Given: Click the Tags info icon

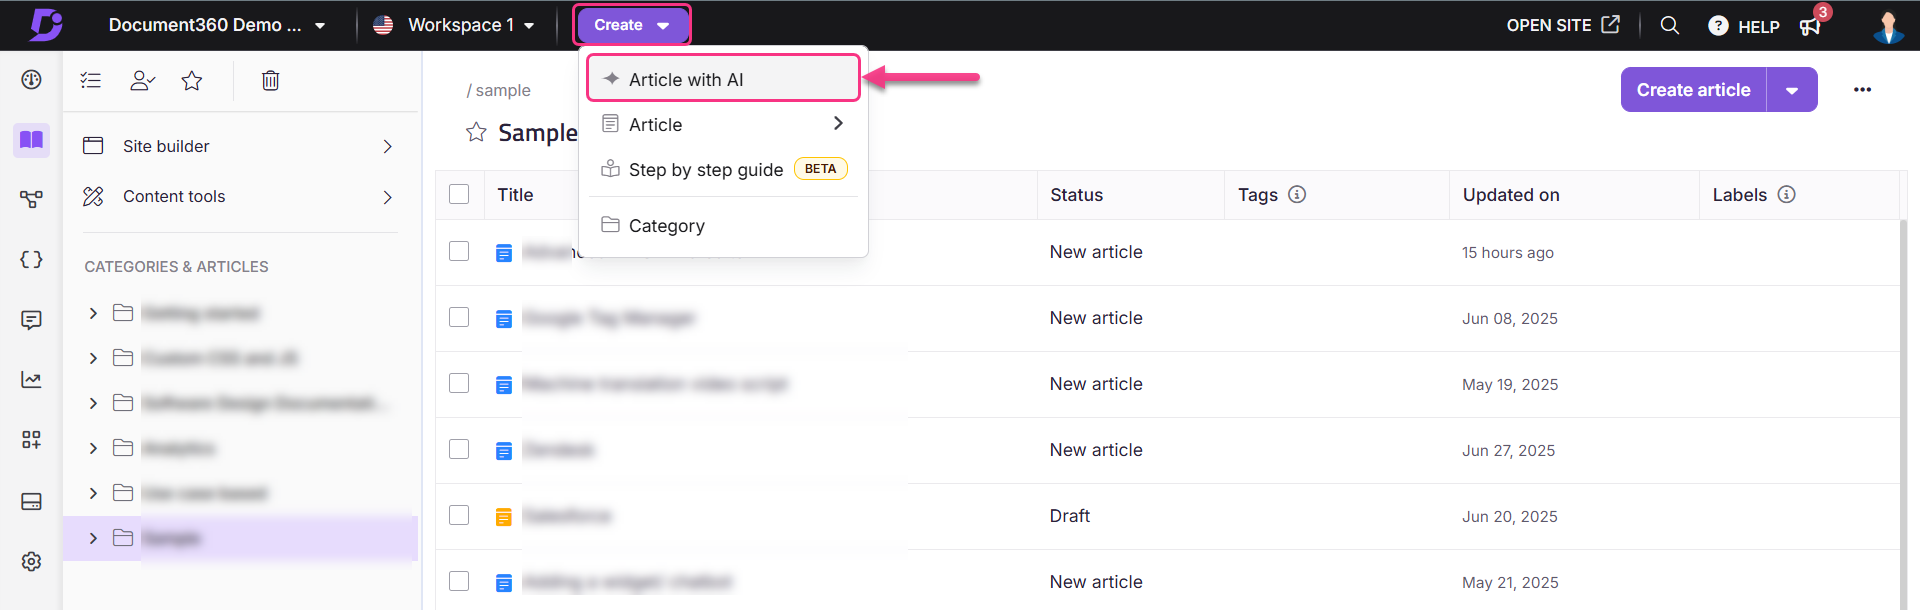Looking at the screenshot, I should pos(1297,194).
